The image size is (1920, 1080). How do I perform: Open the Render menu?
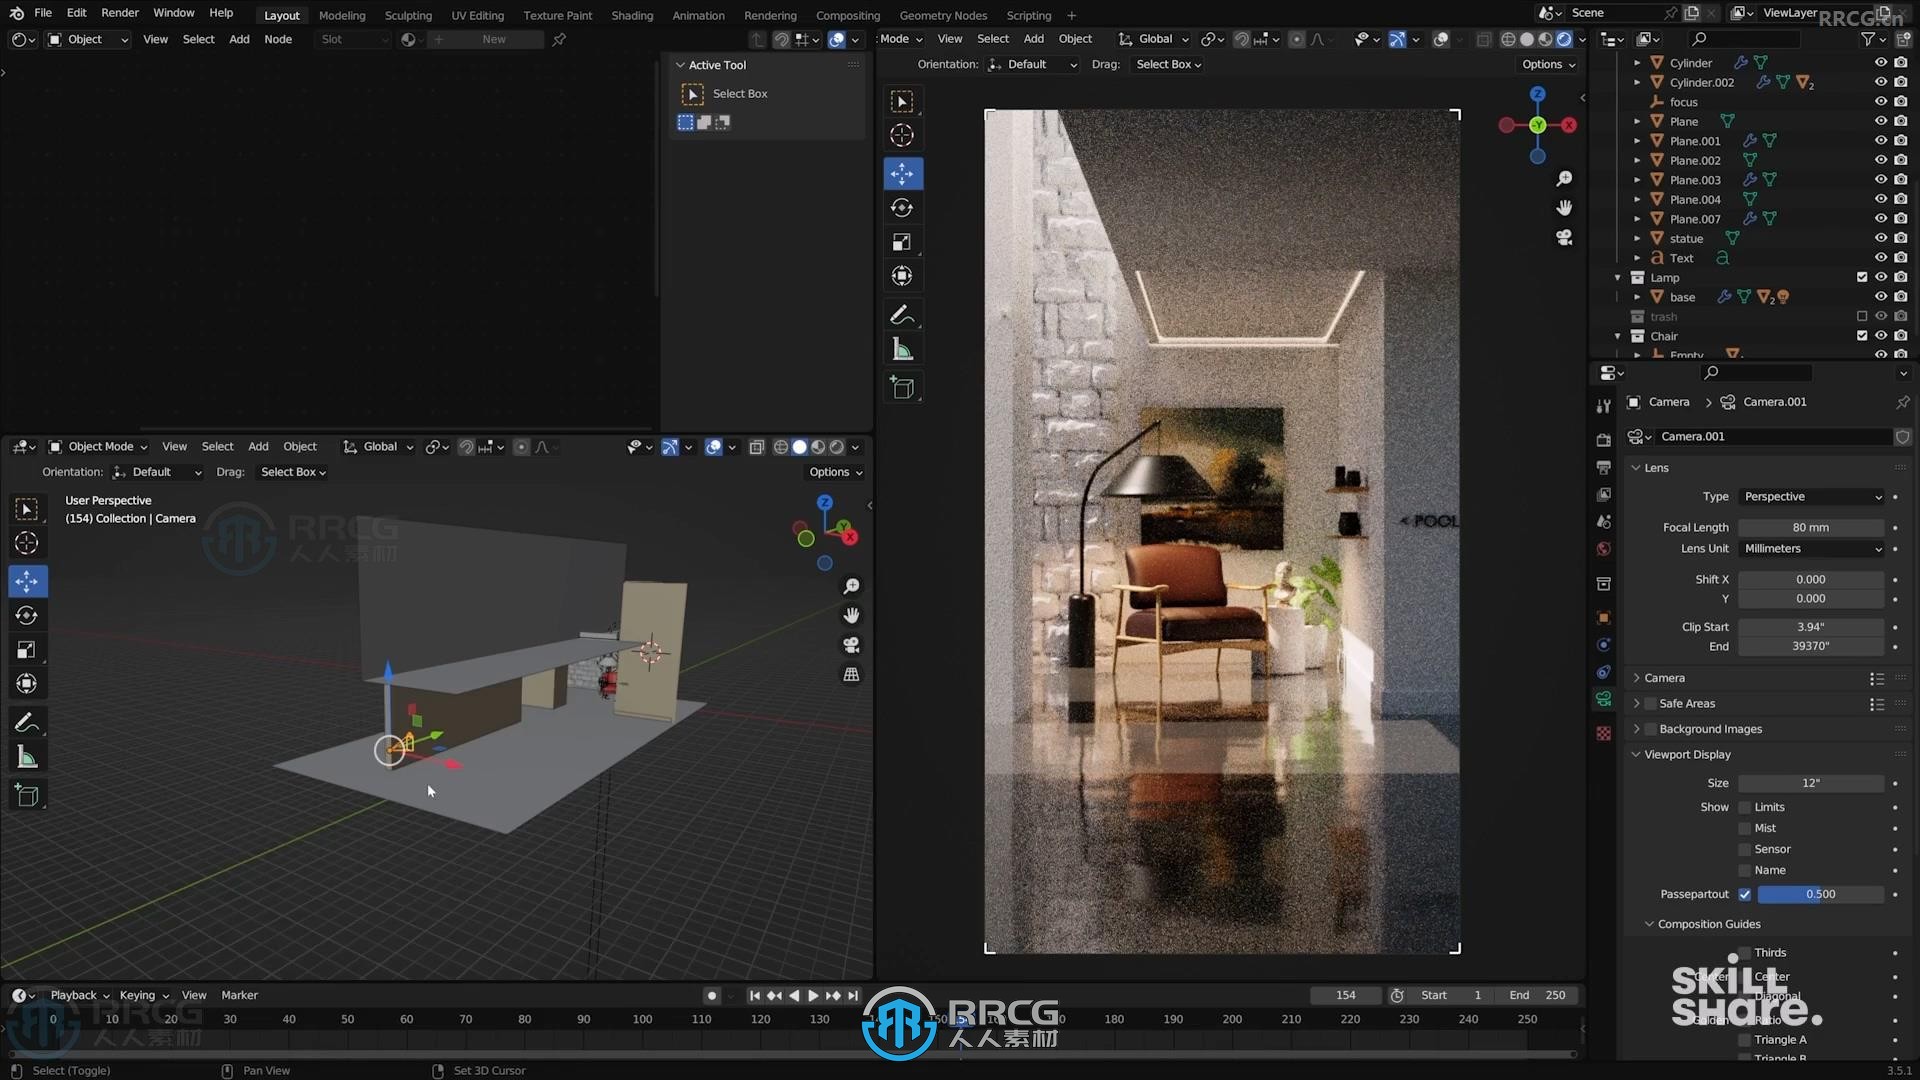pyautogui.click(x=120, y=13)
